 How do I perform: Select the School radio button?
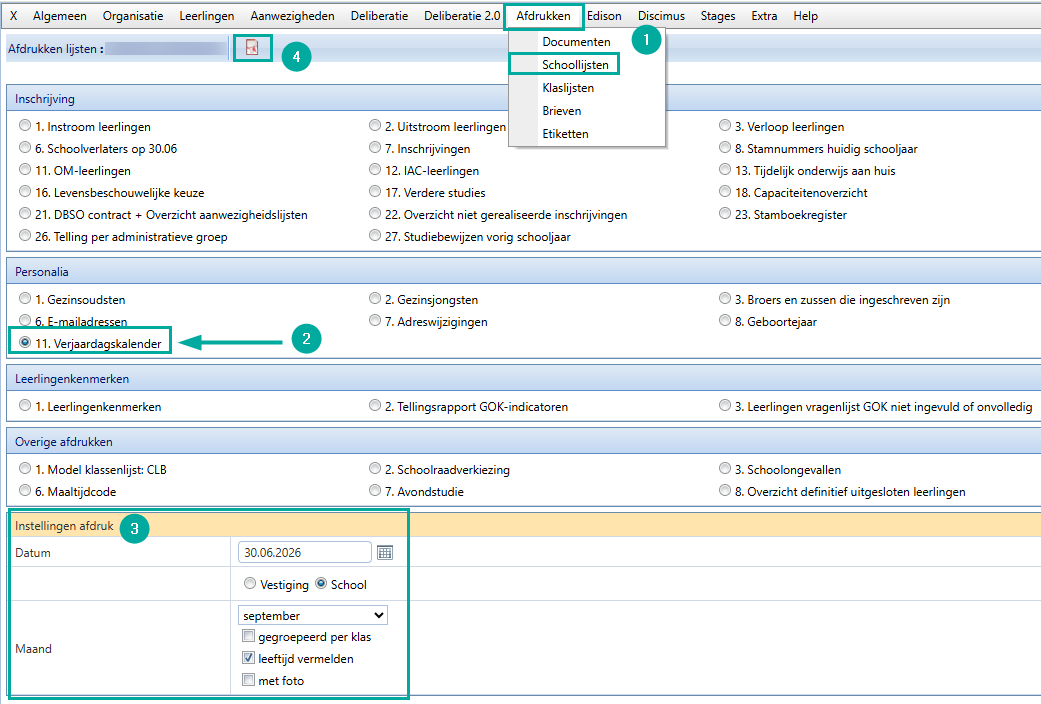[321, 583]
